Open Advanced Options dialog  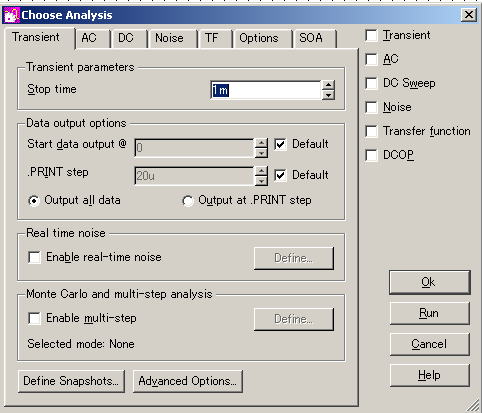point(188,381)
